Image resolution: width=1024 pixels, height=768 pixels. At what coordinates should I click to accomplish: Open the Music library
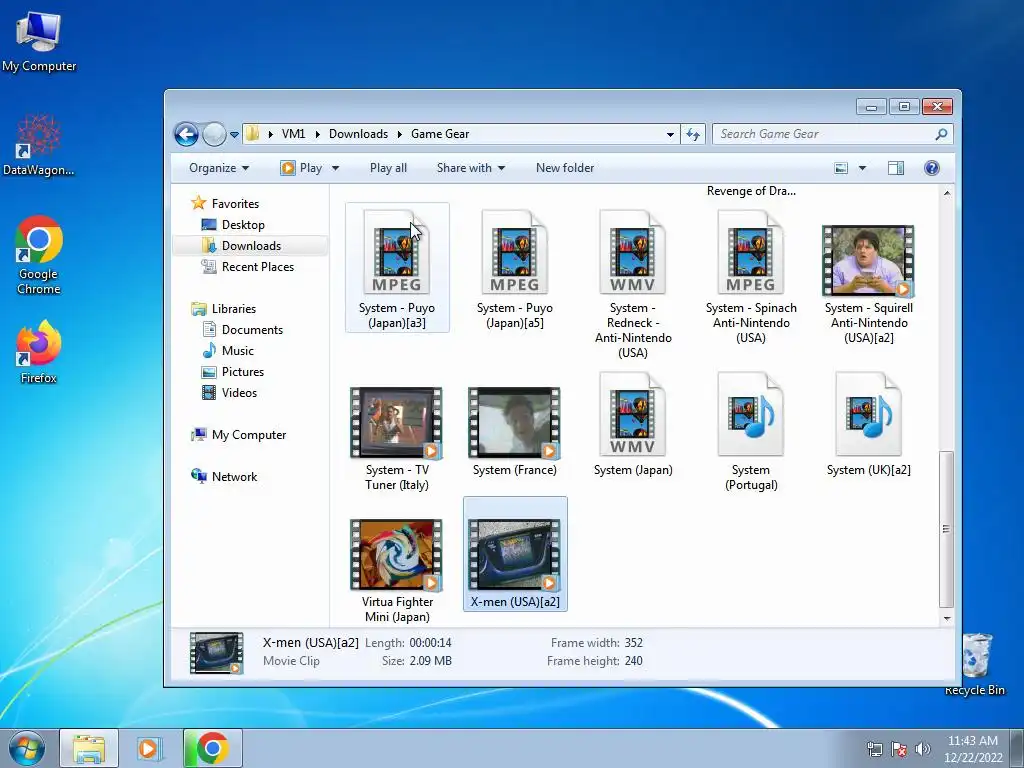point(228,351)
